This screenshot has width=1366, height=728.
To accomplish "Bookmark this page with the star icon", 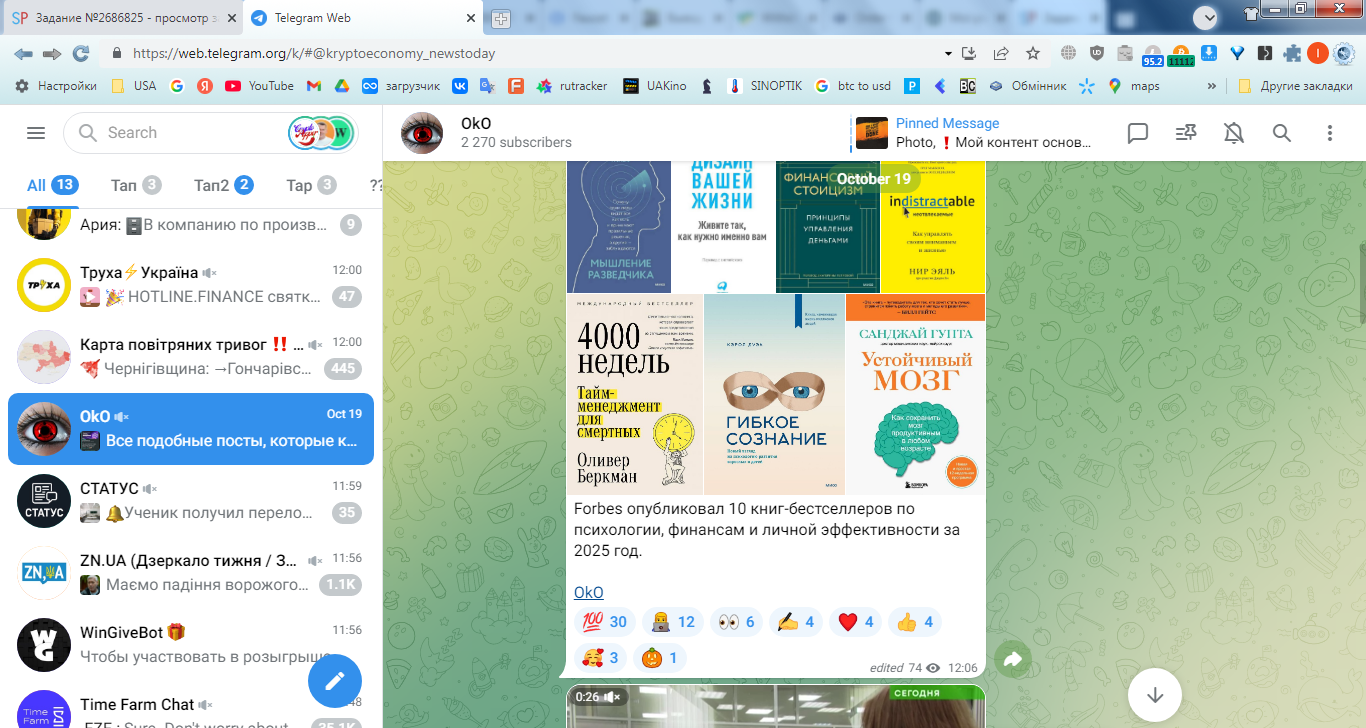I will coord(1034,54).
